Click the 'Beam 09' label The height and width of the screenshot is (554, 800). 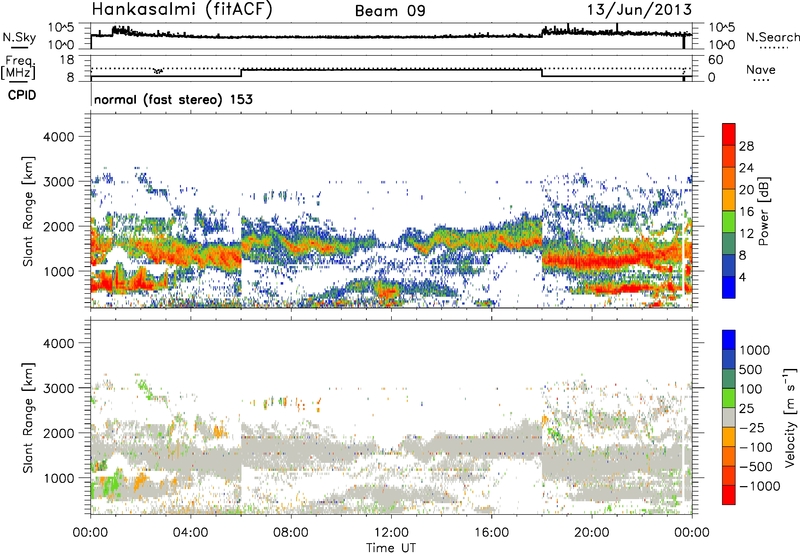390,11
